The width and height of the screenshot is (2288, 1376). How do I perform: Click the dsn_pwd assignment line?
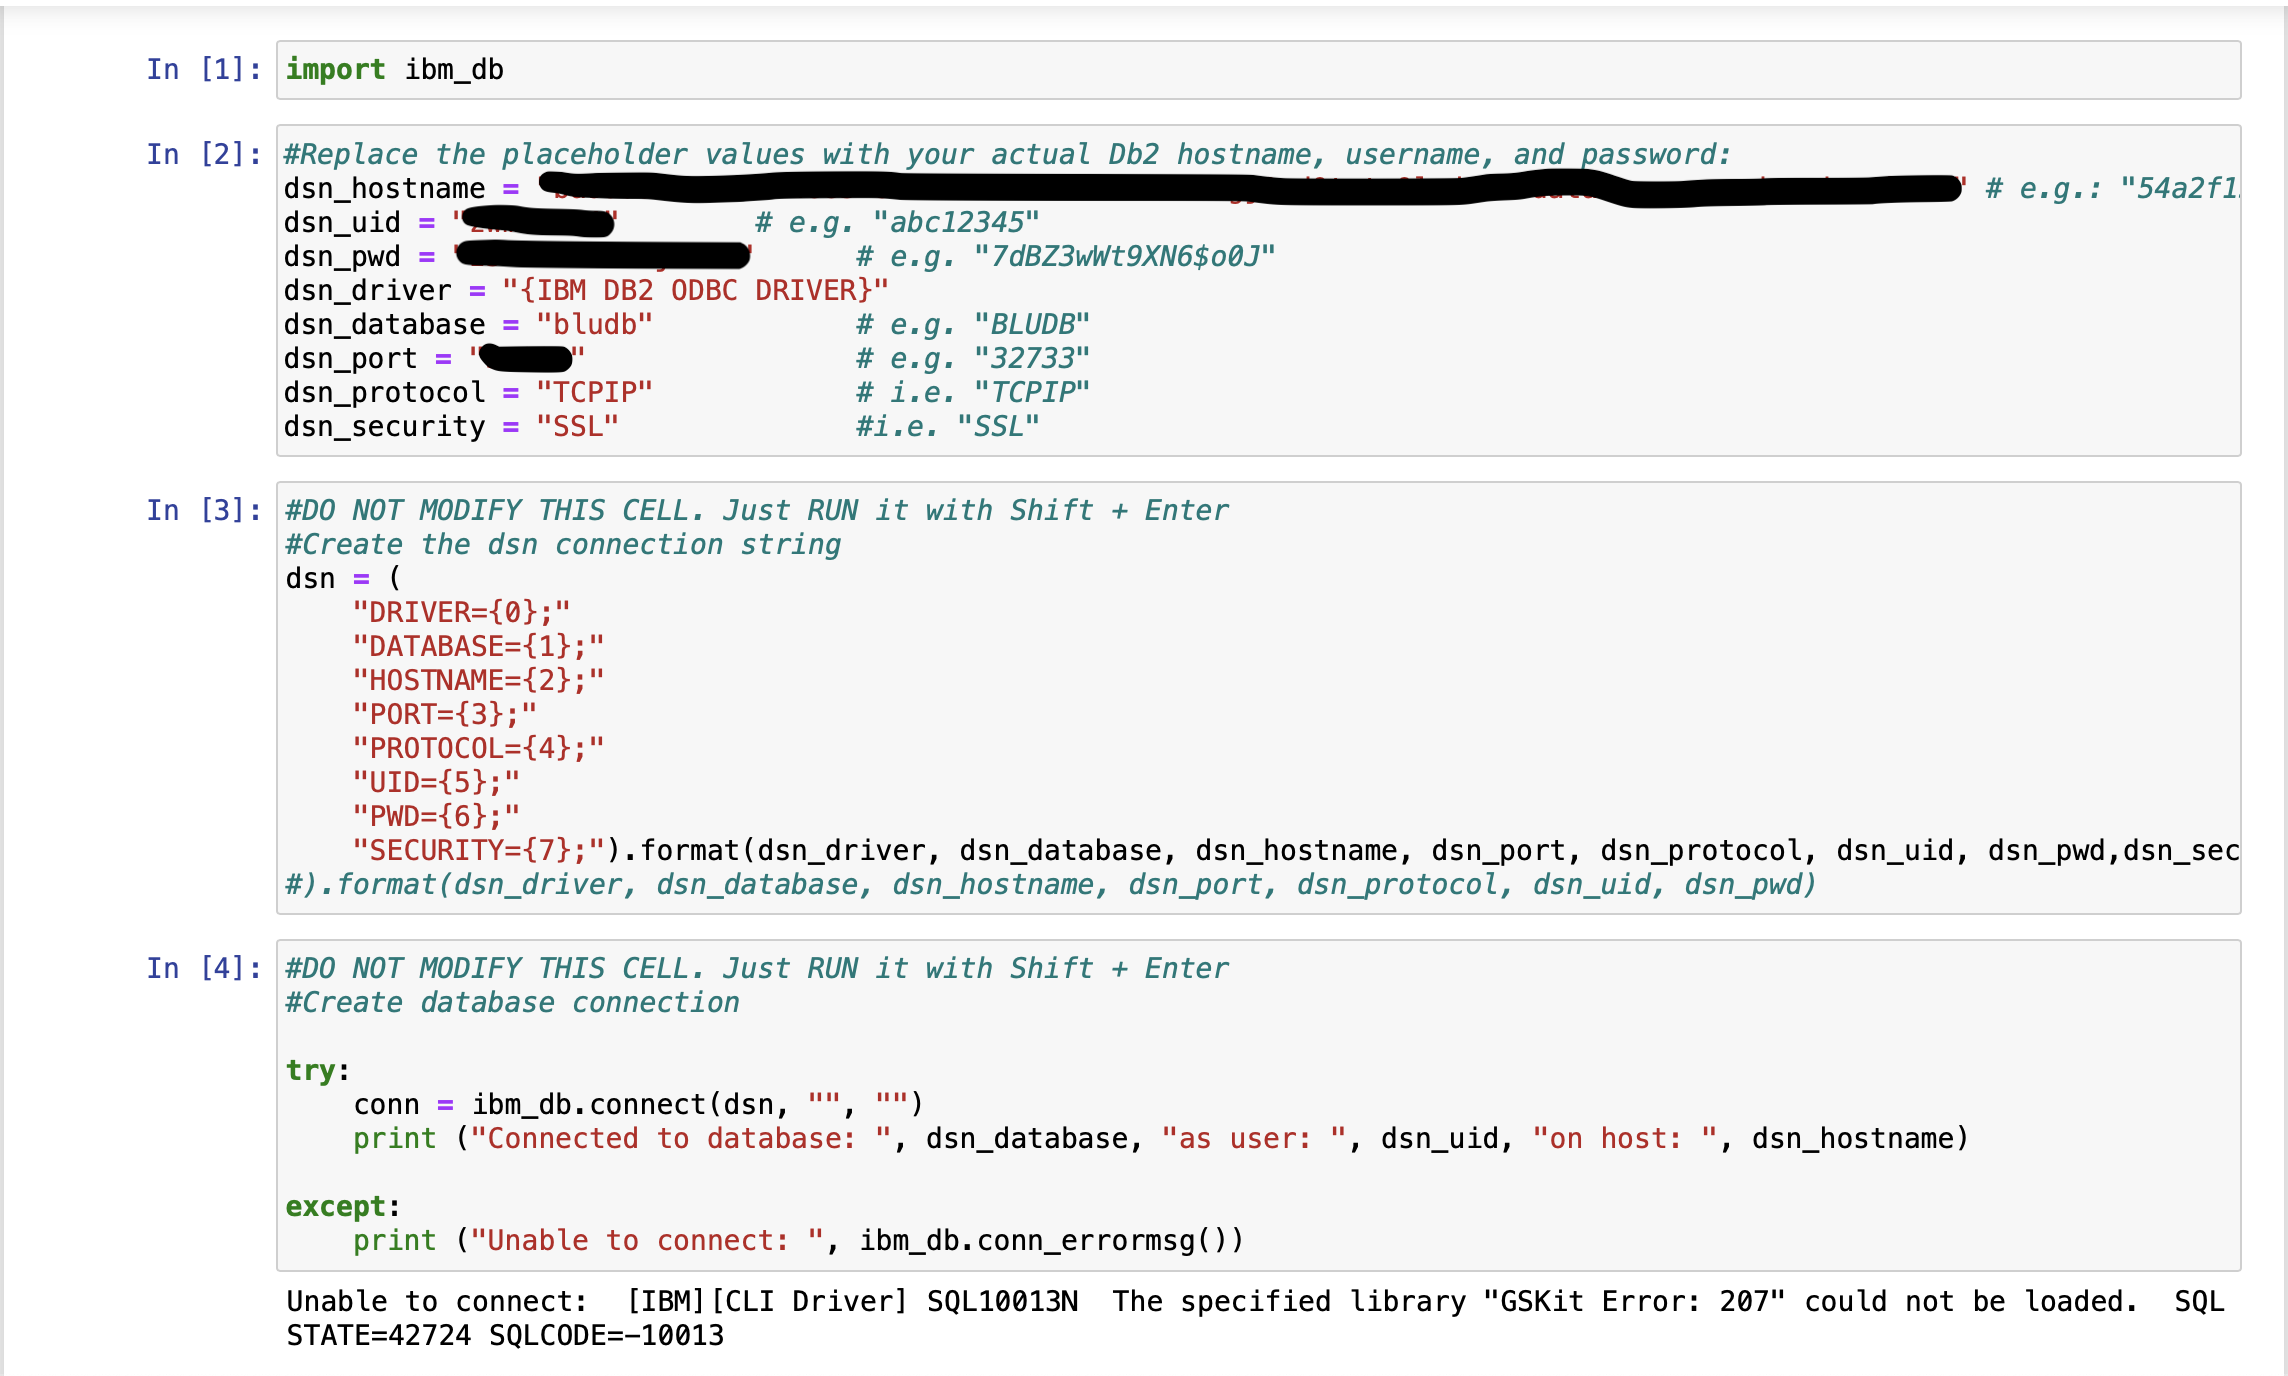tap(342, 257)
